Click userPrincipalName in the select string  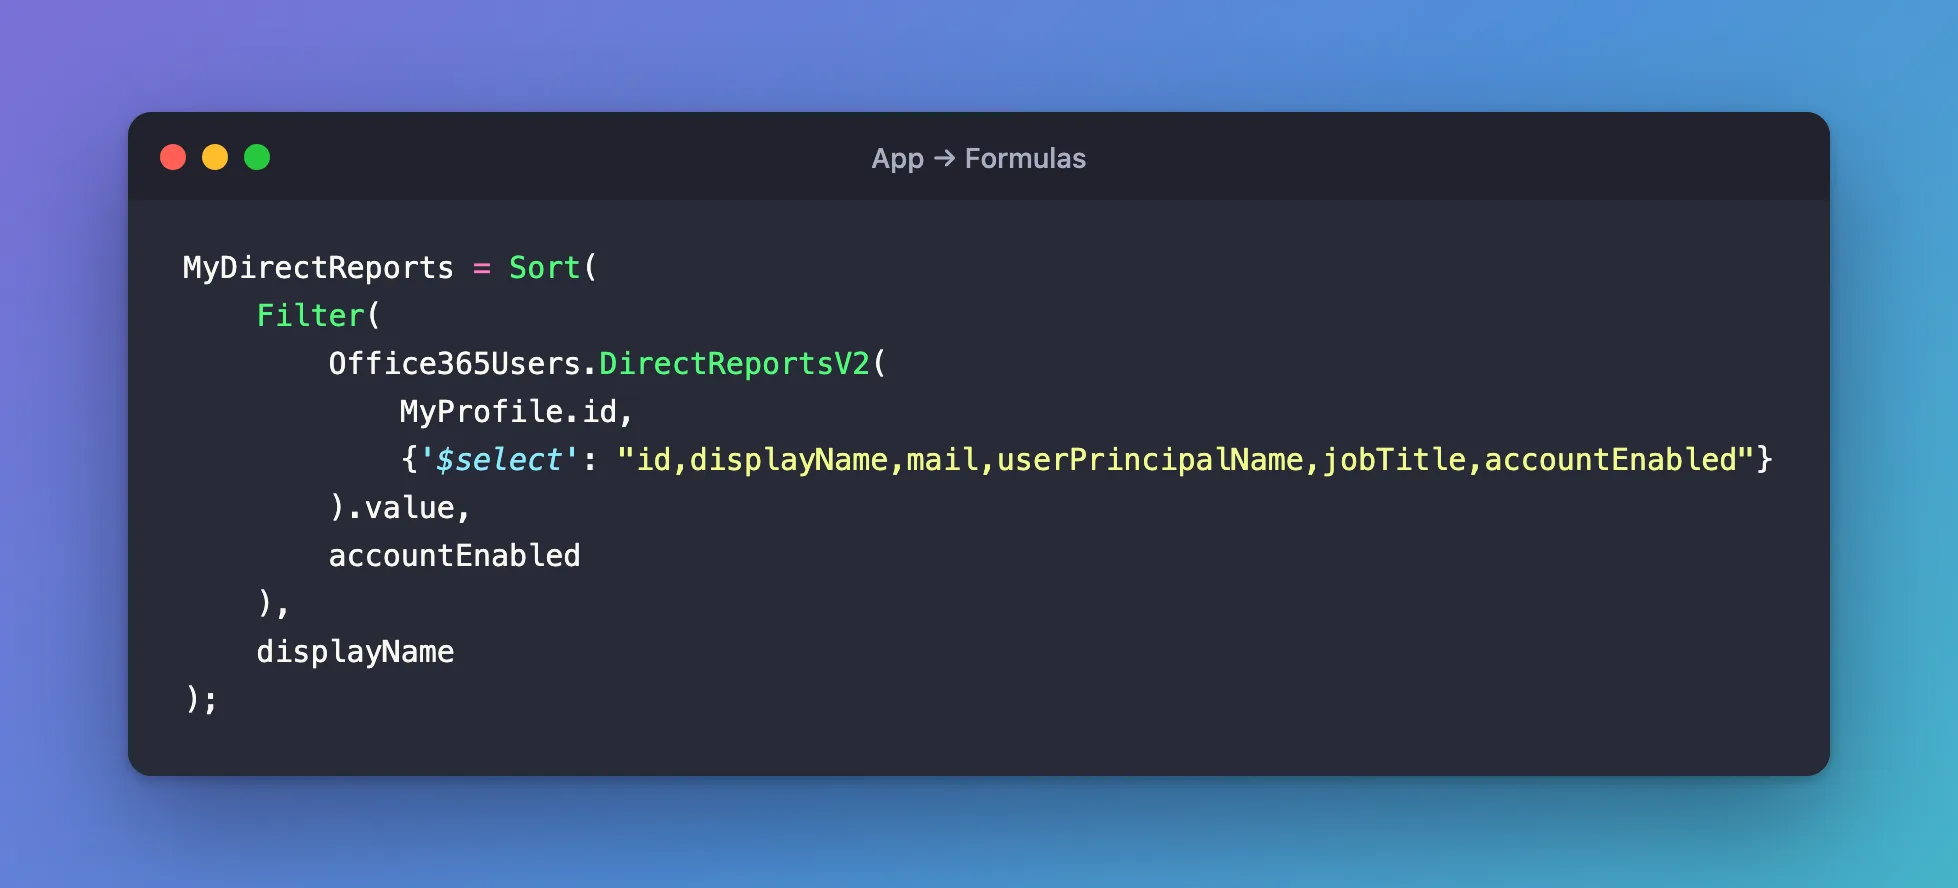(x=1150, y=459)
